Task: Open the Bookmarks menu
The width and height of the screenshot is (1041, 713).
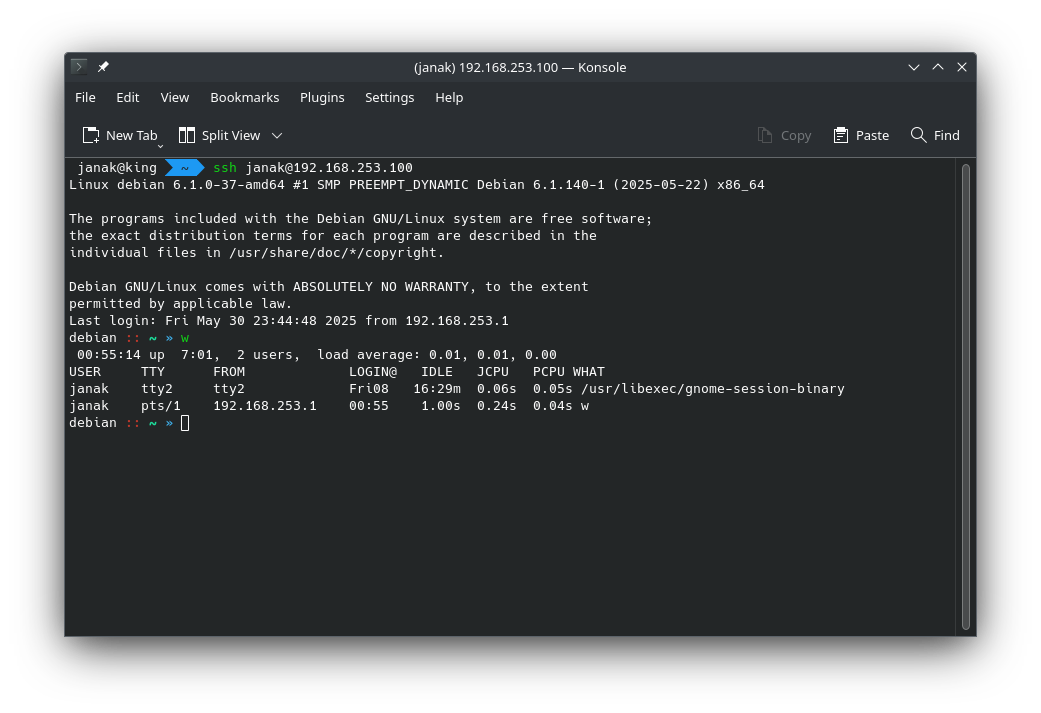Action: coord(244,97)
